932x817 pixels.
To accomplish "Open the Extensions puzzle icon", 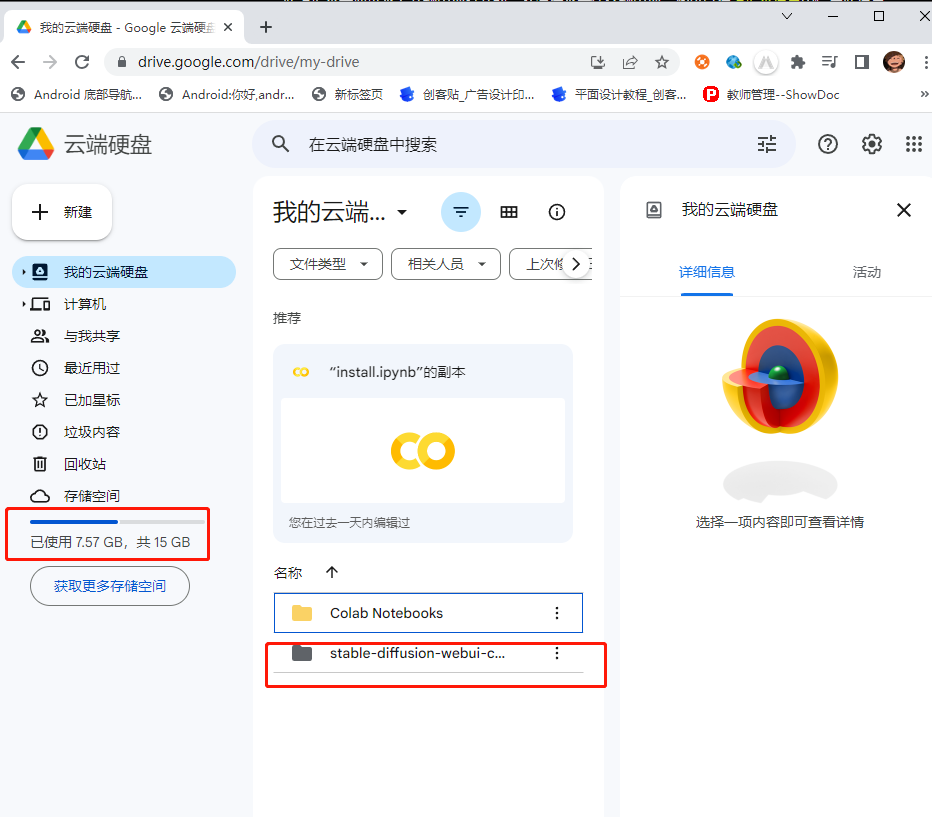I will coord(797,62).
